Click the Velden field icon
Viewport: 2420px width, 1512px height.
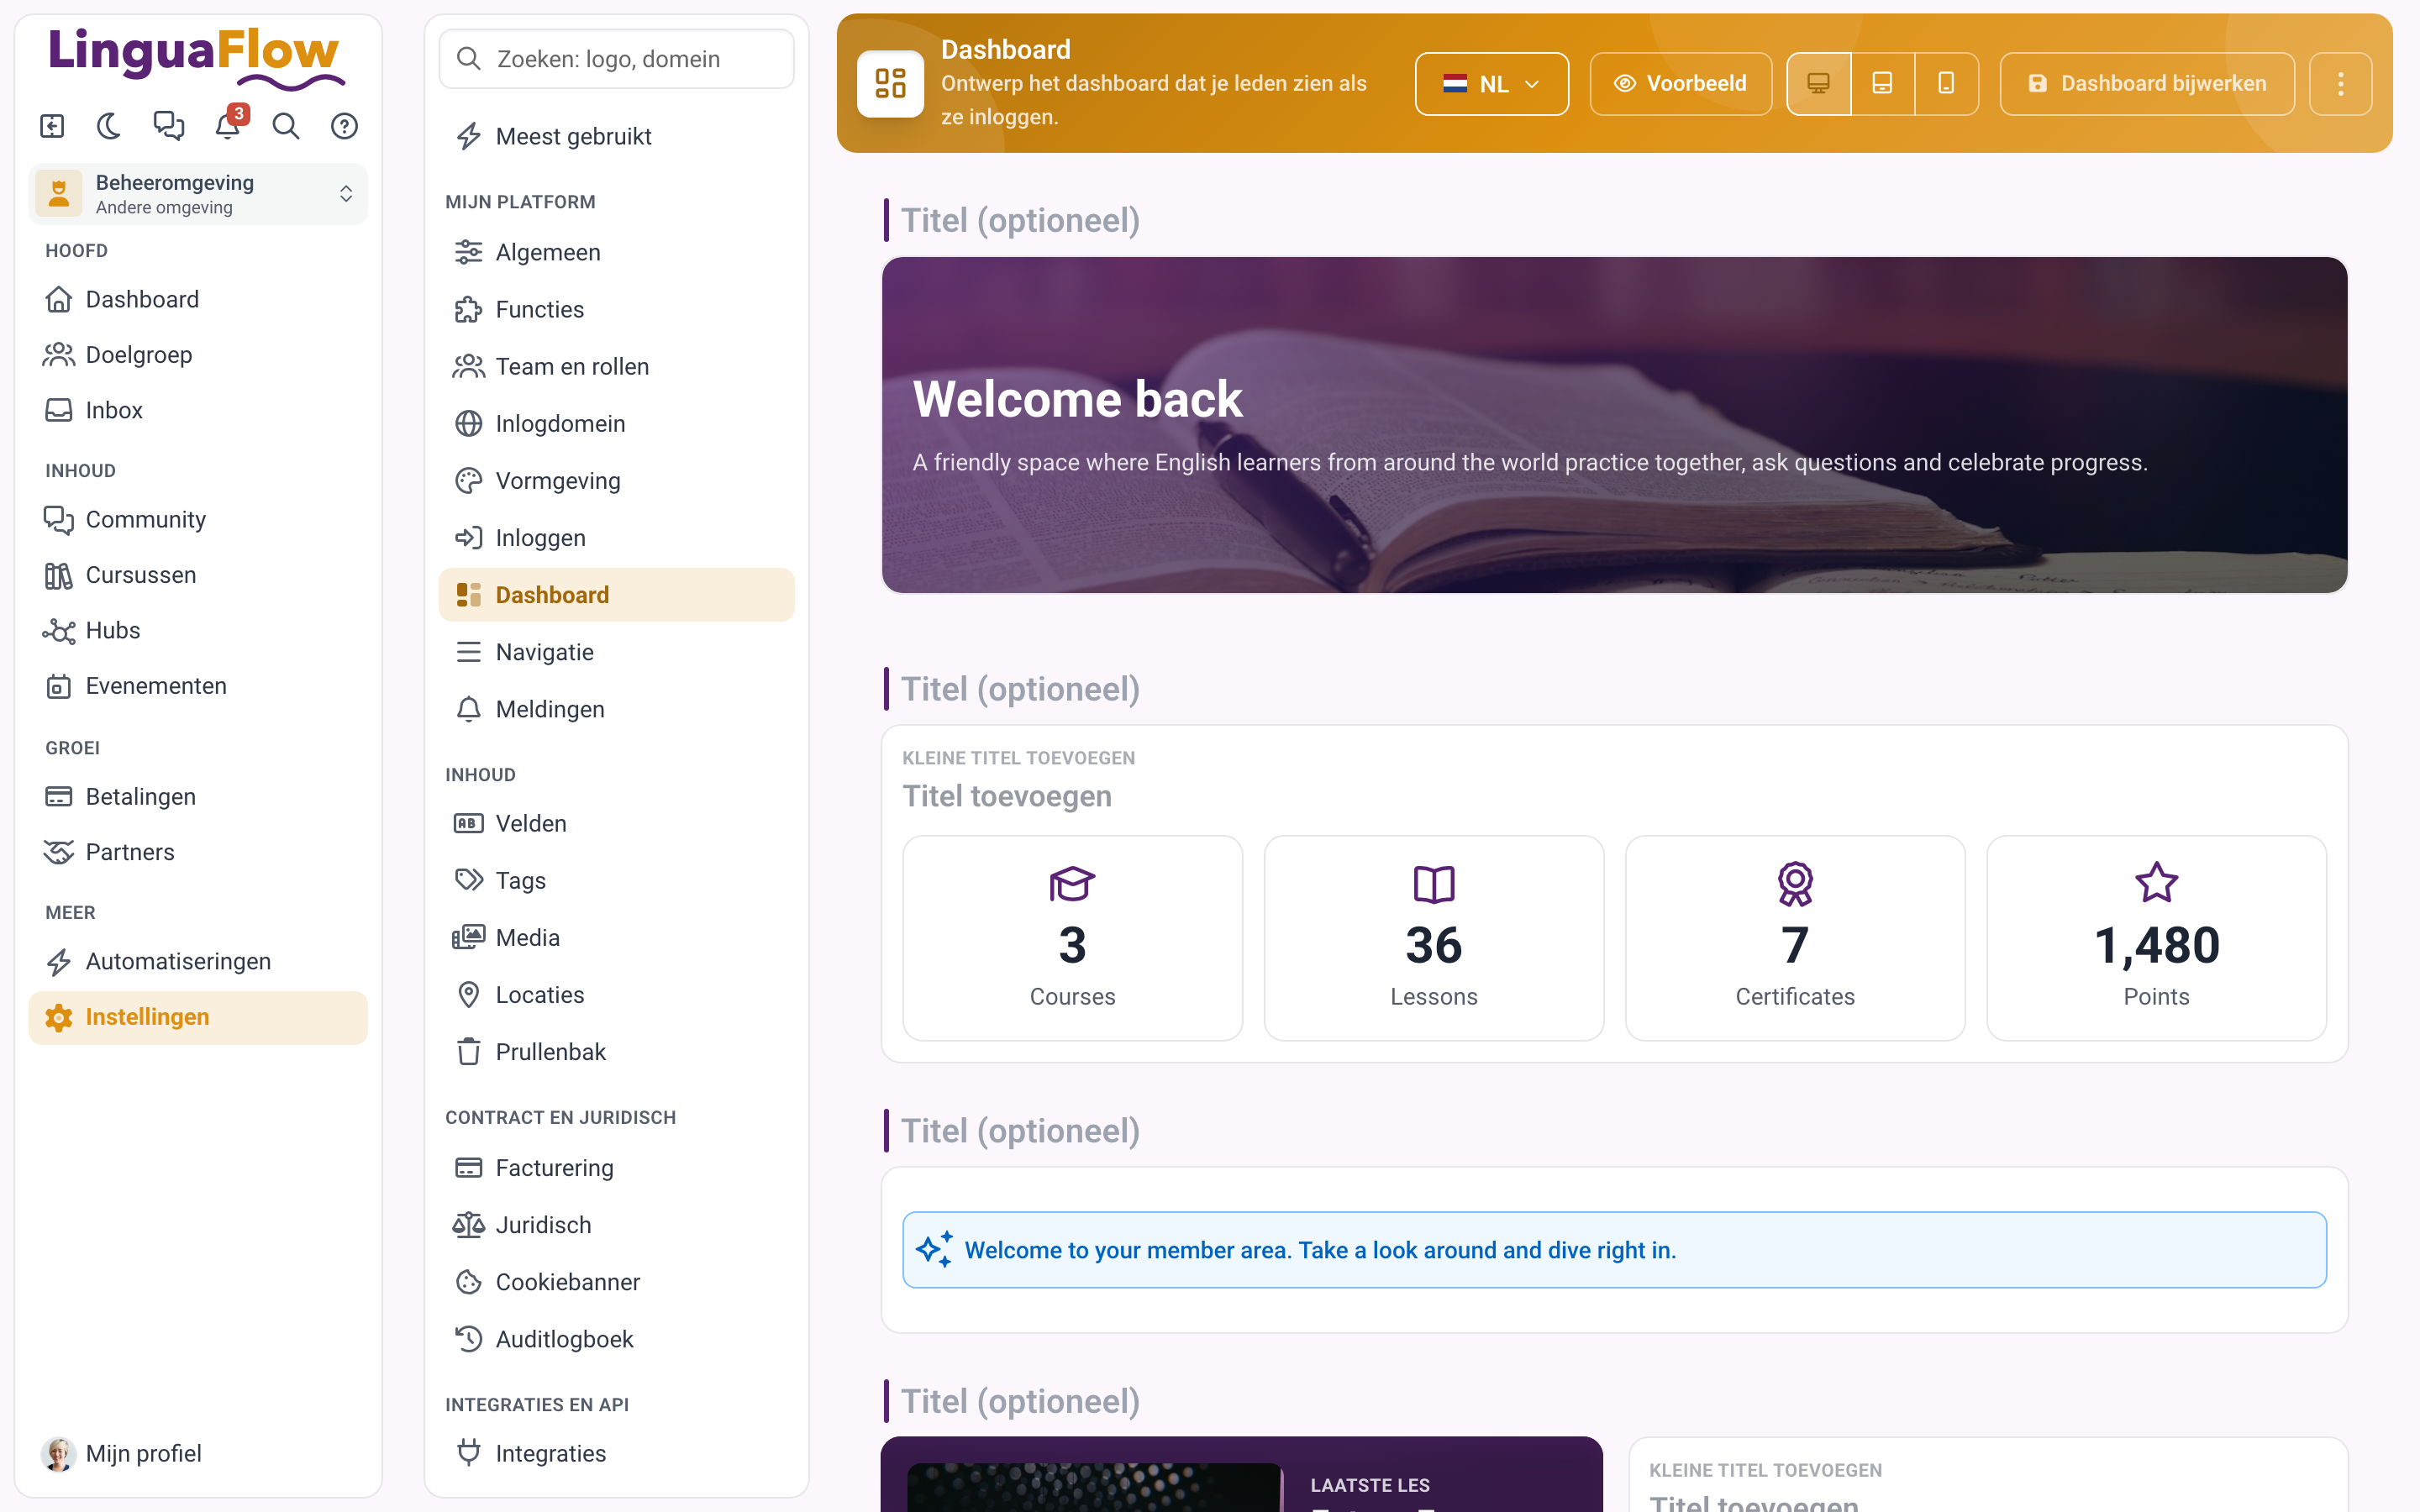pyautogui.click(x=468, y=823)
